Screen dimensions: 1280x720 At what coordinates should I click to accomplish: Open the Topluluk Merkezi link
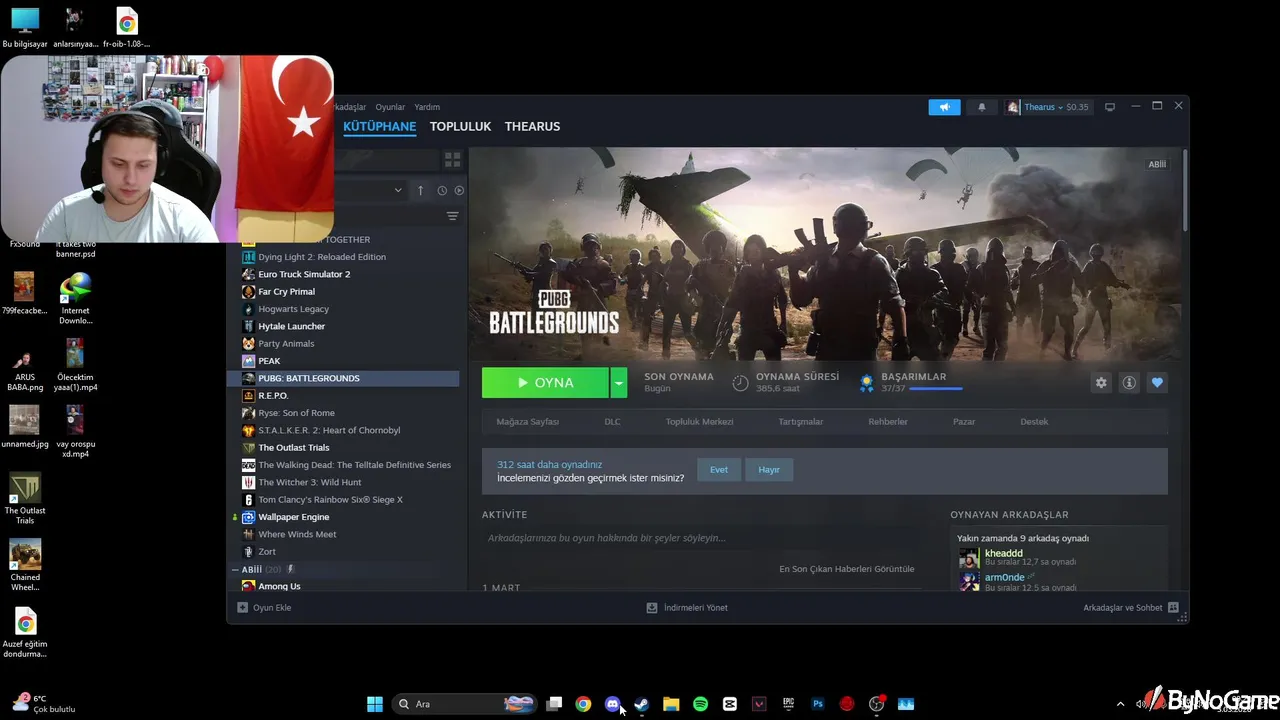[x=699, y=422]
